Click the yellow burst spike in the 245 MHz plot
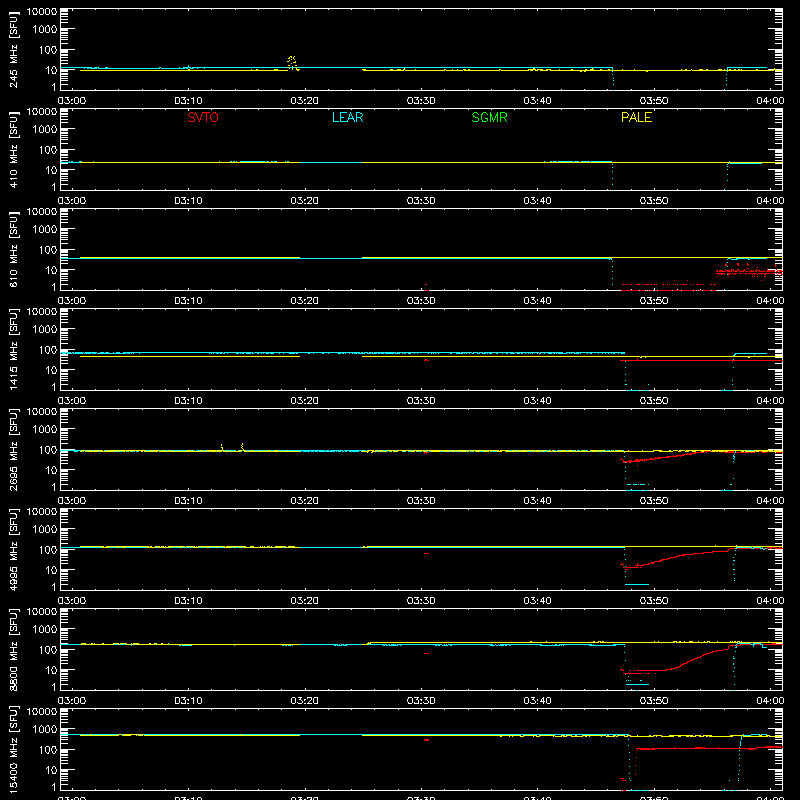 [292, 62]
